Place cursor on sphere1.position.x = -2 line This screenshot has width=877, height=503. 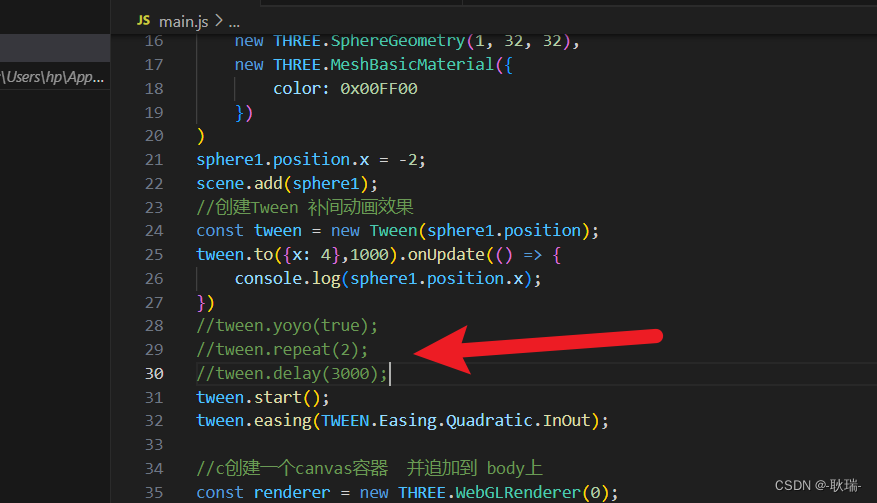click(310, 160)
